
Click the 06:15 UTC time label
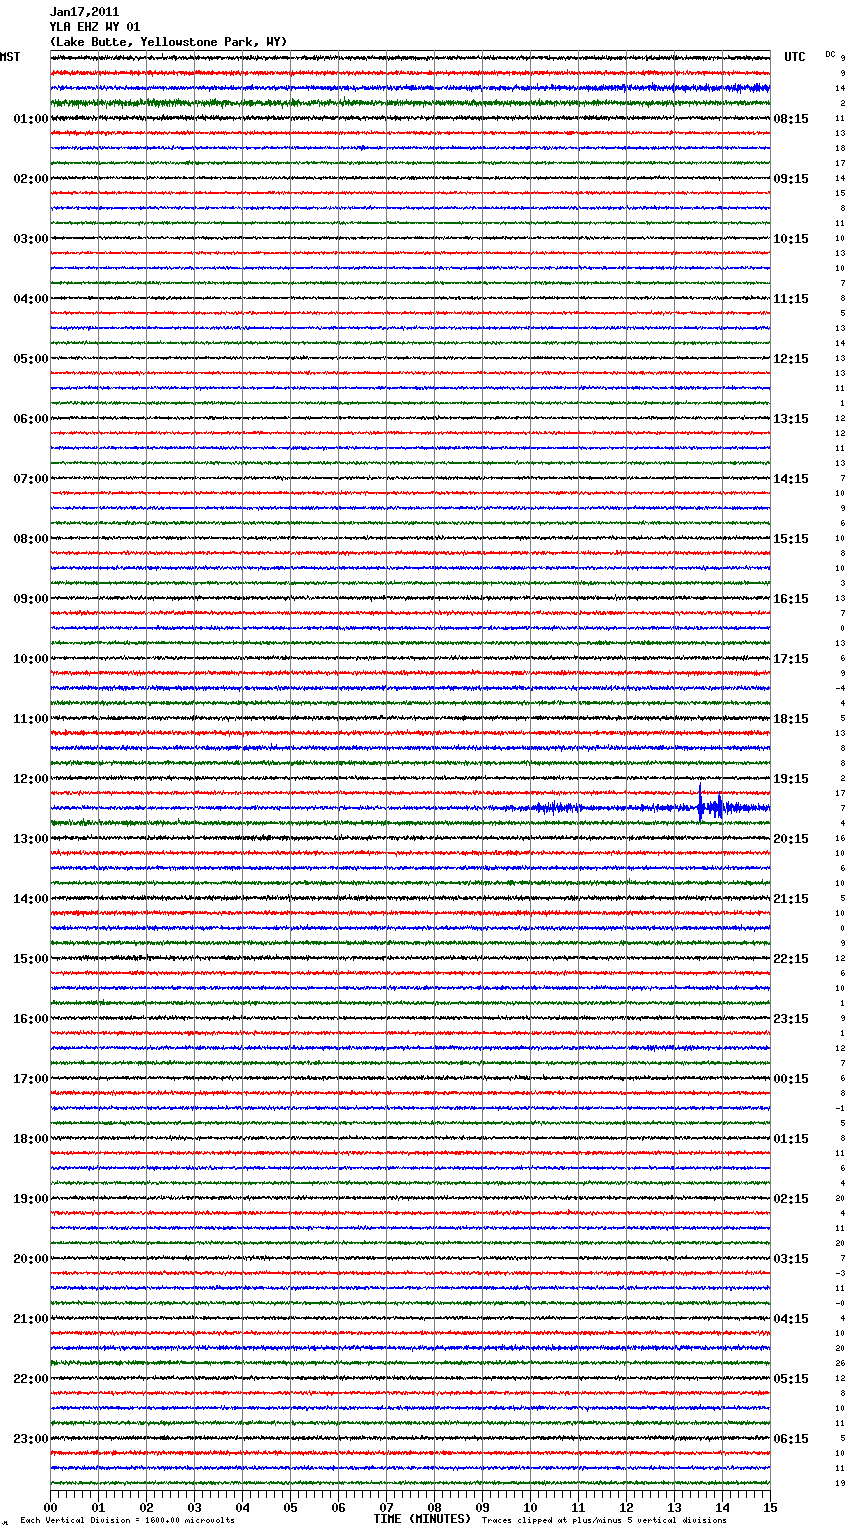tap(791, 1439)
